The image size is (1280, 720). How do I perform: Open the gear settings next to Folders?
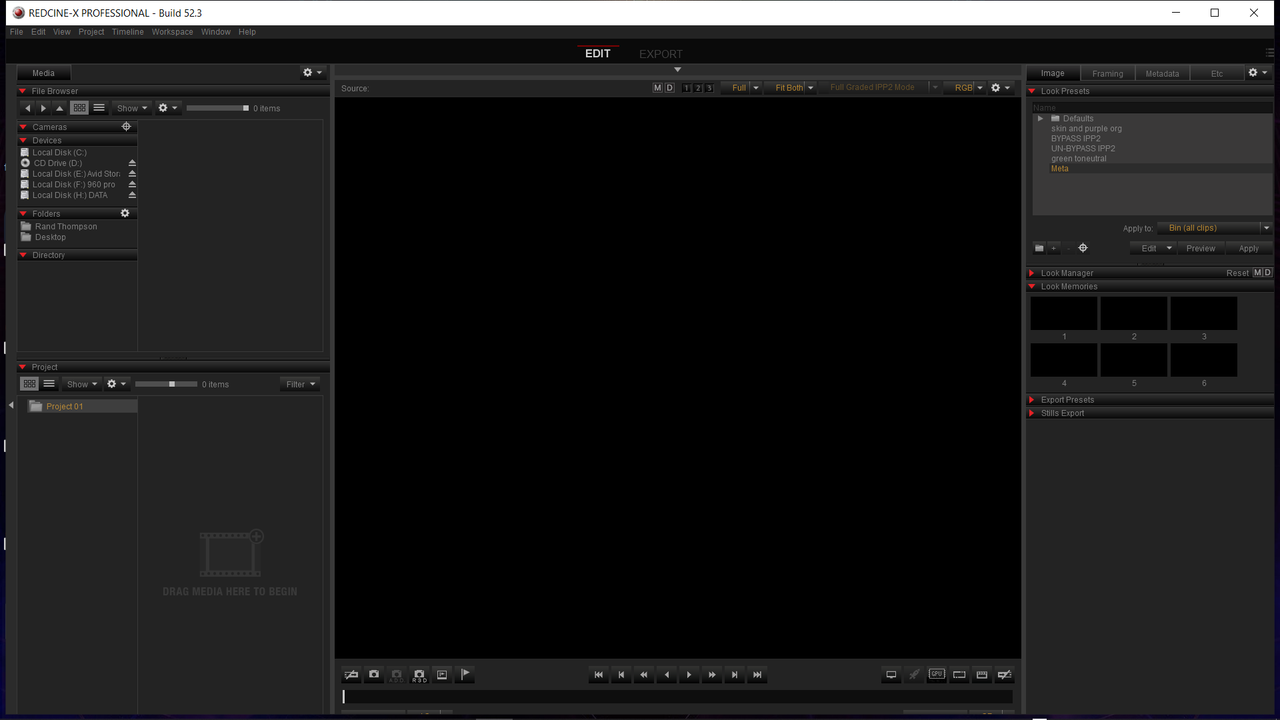[x=125, y=213]
